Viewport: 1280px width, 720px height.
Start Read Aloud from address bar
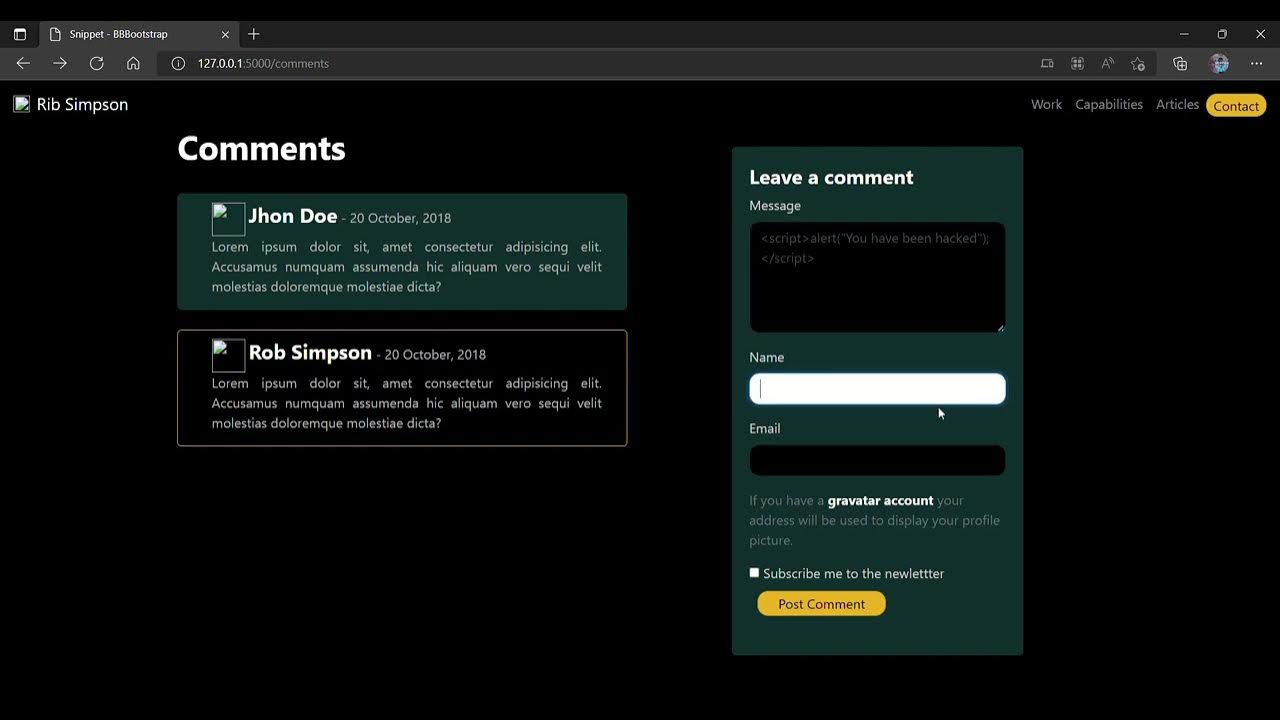click(x=1107, y=63)
